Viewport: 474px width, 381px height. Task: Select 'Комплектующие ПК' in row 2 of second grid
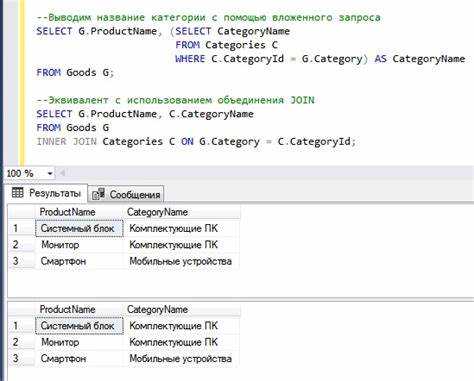182,342
